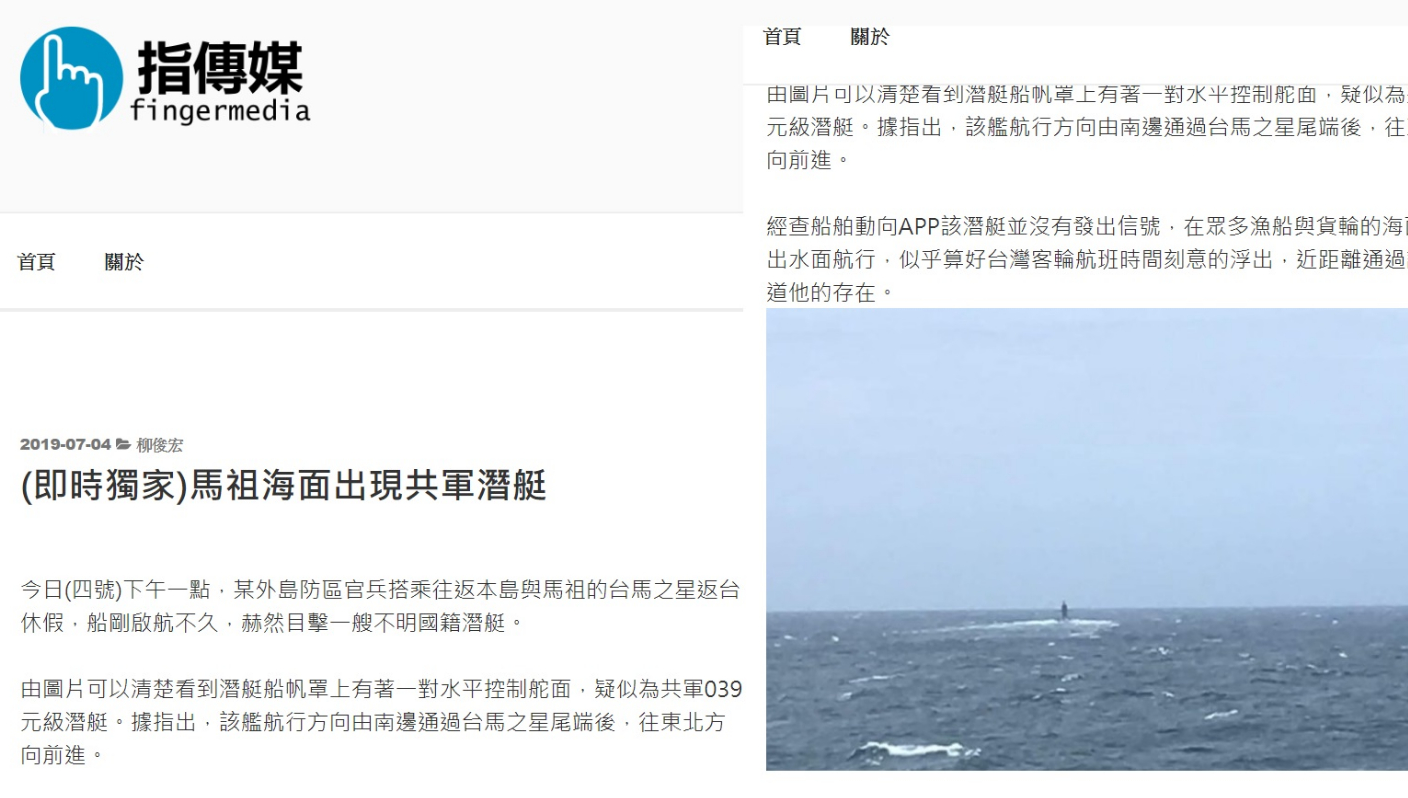The width and height of the screenshot is (1408, 798).
Task: Click the paragraph beginning 今日(四號)下午一點
Action: point(380,606)
